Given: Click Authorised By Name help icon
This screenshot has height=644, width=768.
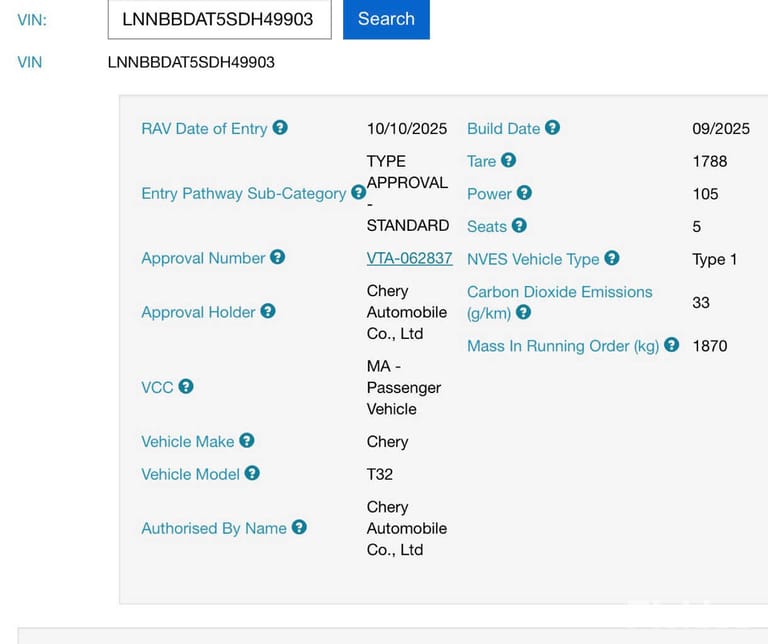Looking at the screenshot, I should pos(299,527).
